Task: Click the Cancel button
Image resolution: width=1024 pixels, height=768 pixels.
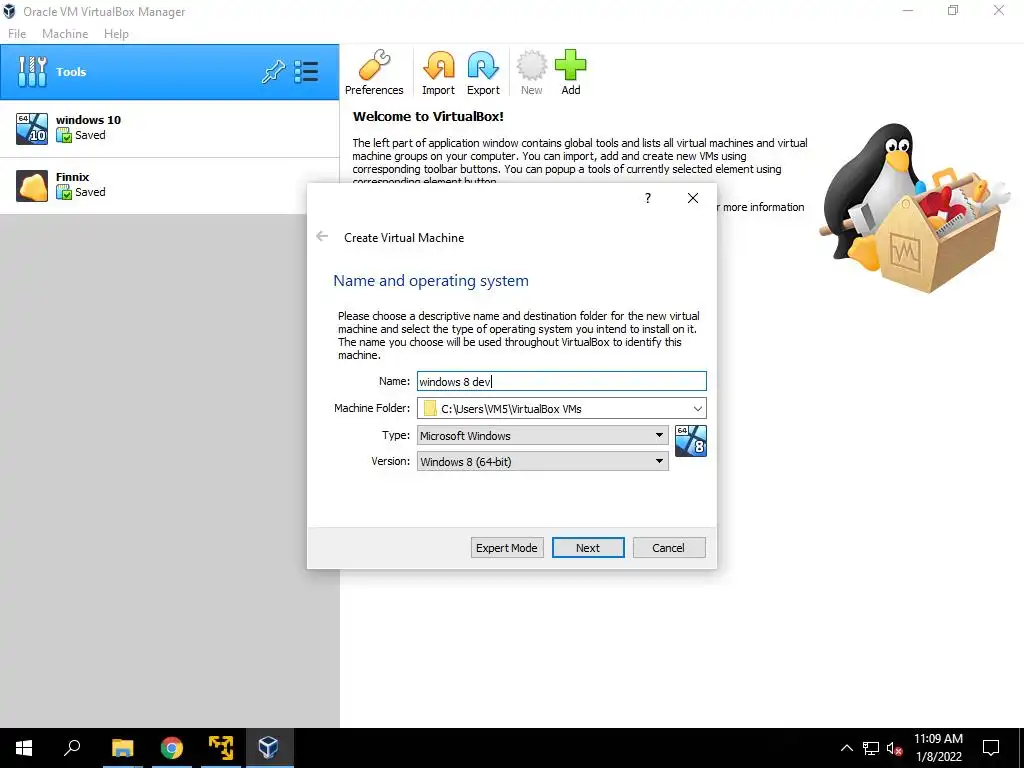Action: (669, 548)
